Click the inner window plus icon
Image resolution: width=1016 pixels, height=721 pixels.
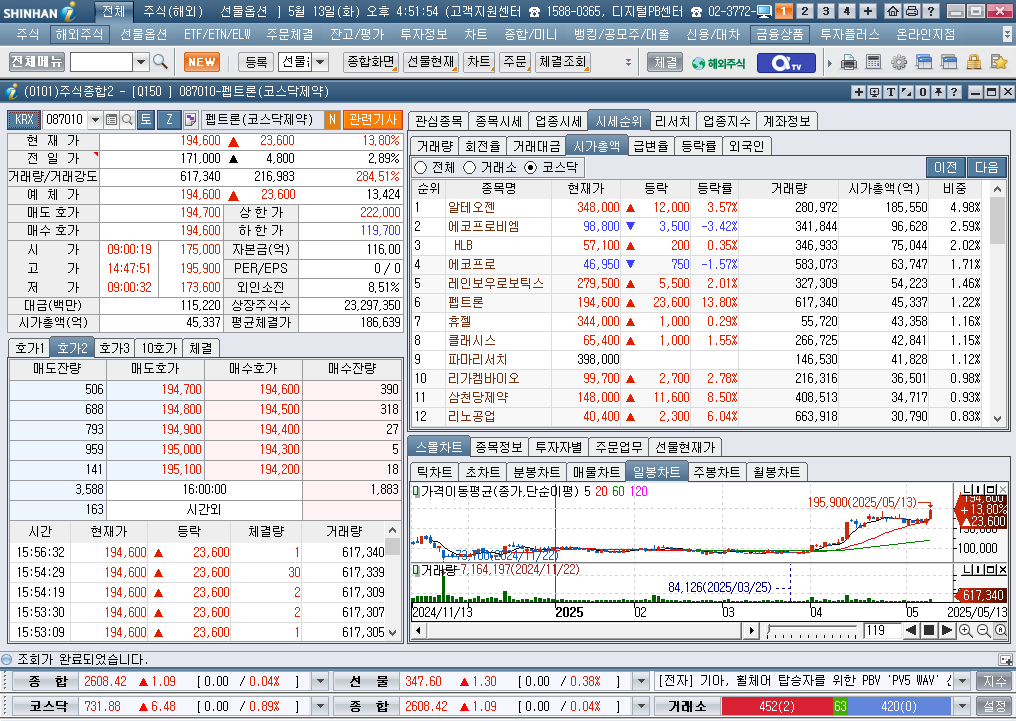[859, 92]
